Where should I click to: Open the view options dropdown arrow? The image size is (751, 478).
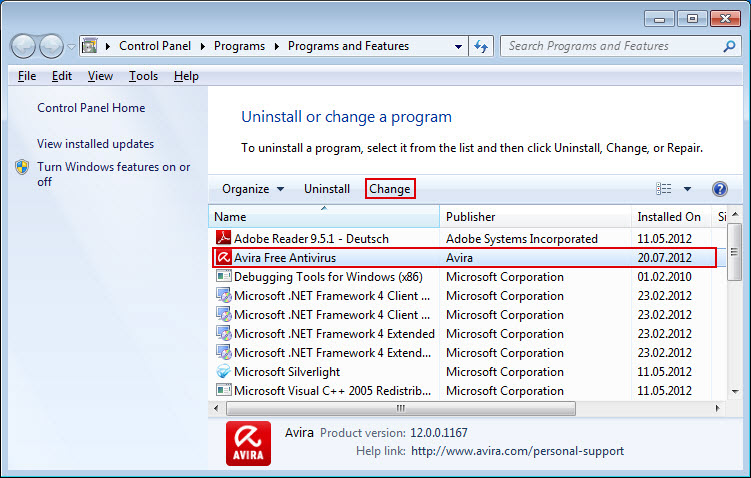(688, 189)
